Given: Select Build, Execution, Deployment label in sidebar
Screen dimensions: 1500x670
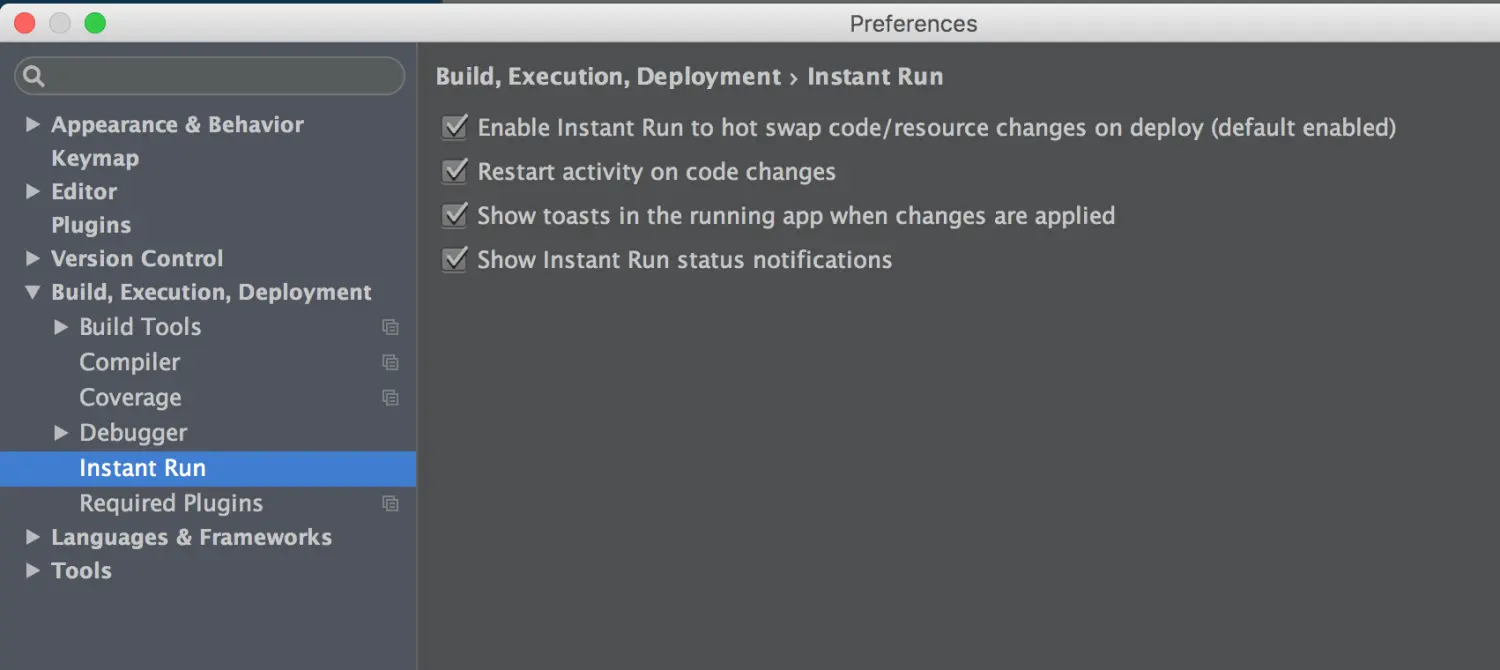Looking at the screenshot, I should (211, 292).
